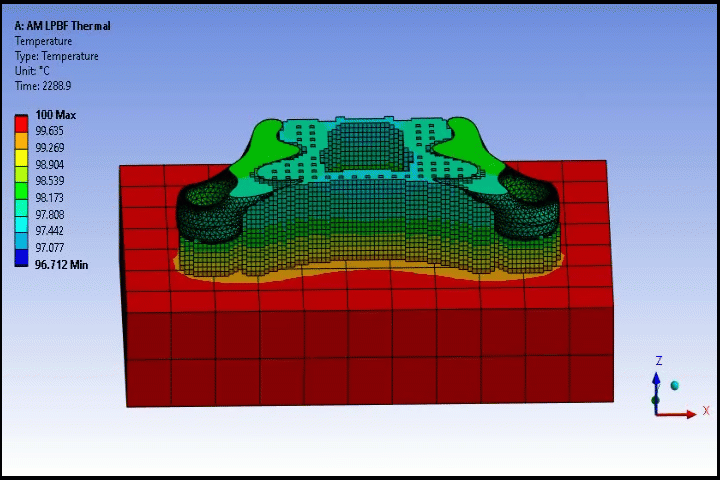Click the yellow 98.904 legend color band
The width and height of the screenshot is (720, 480).
click(21, 157)
